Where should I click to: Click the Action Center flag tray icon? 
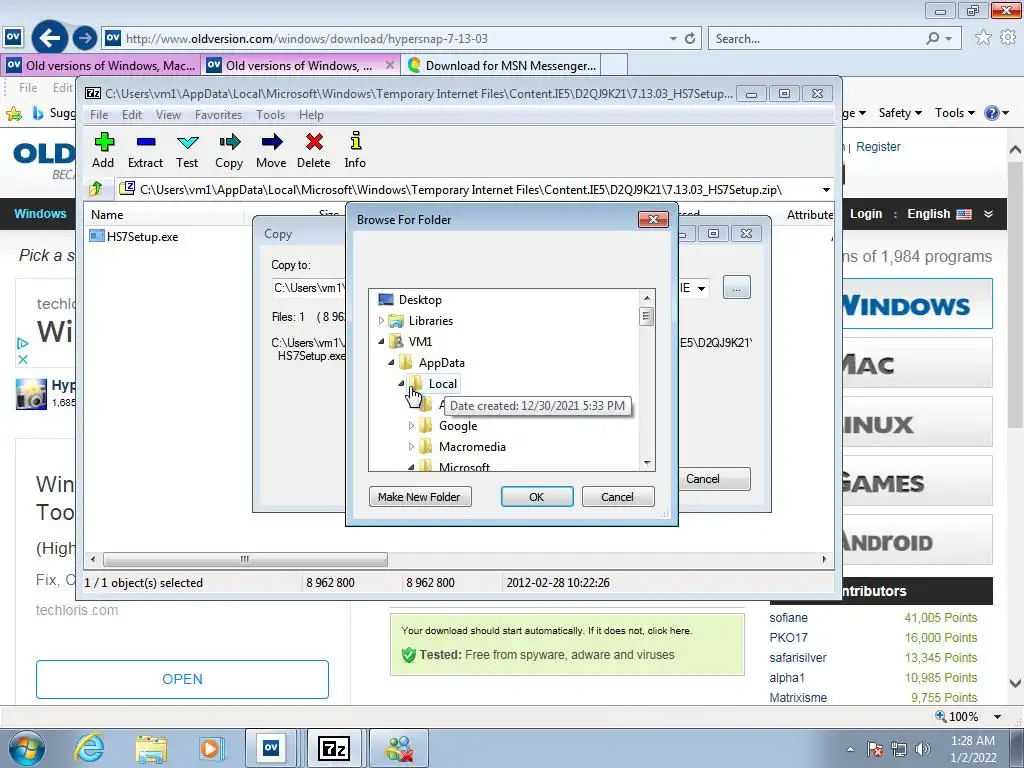pyautogui.click(x=875, y=749)
